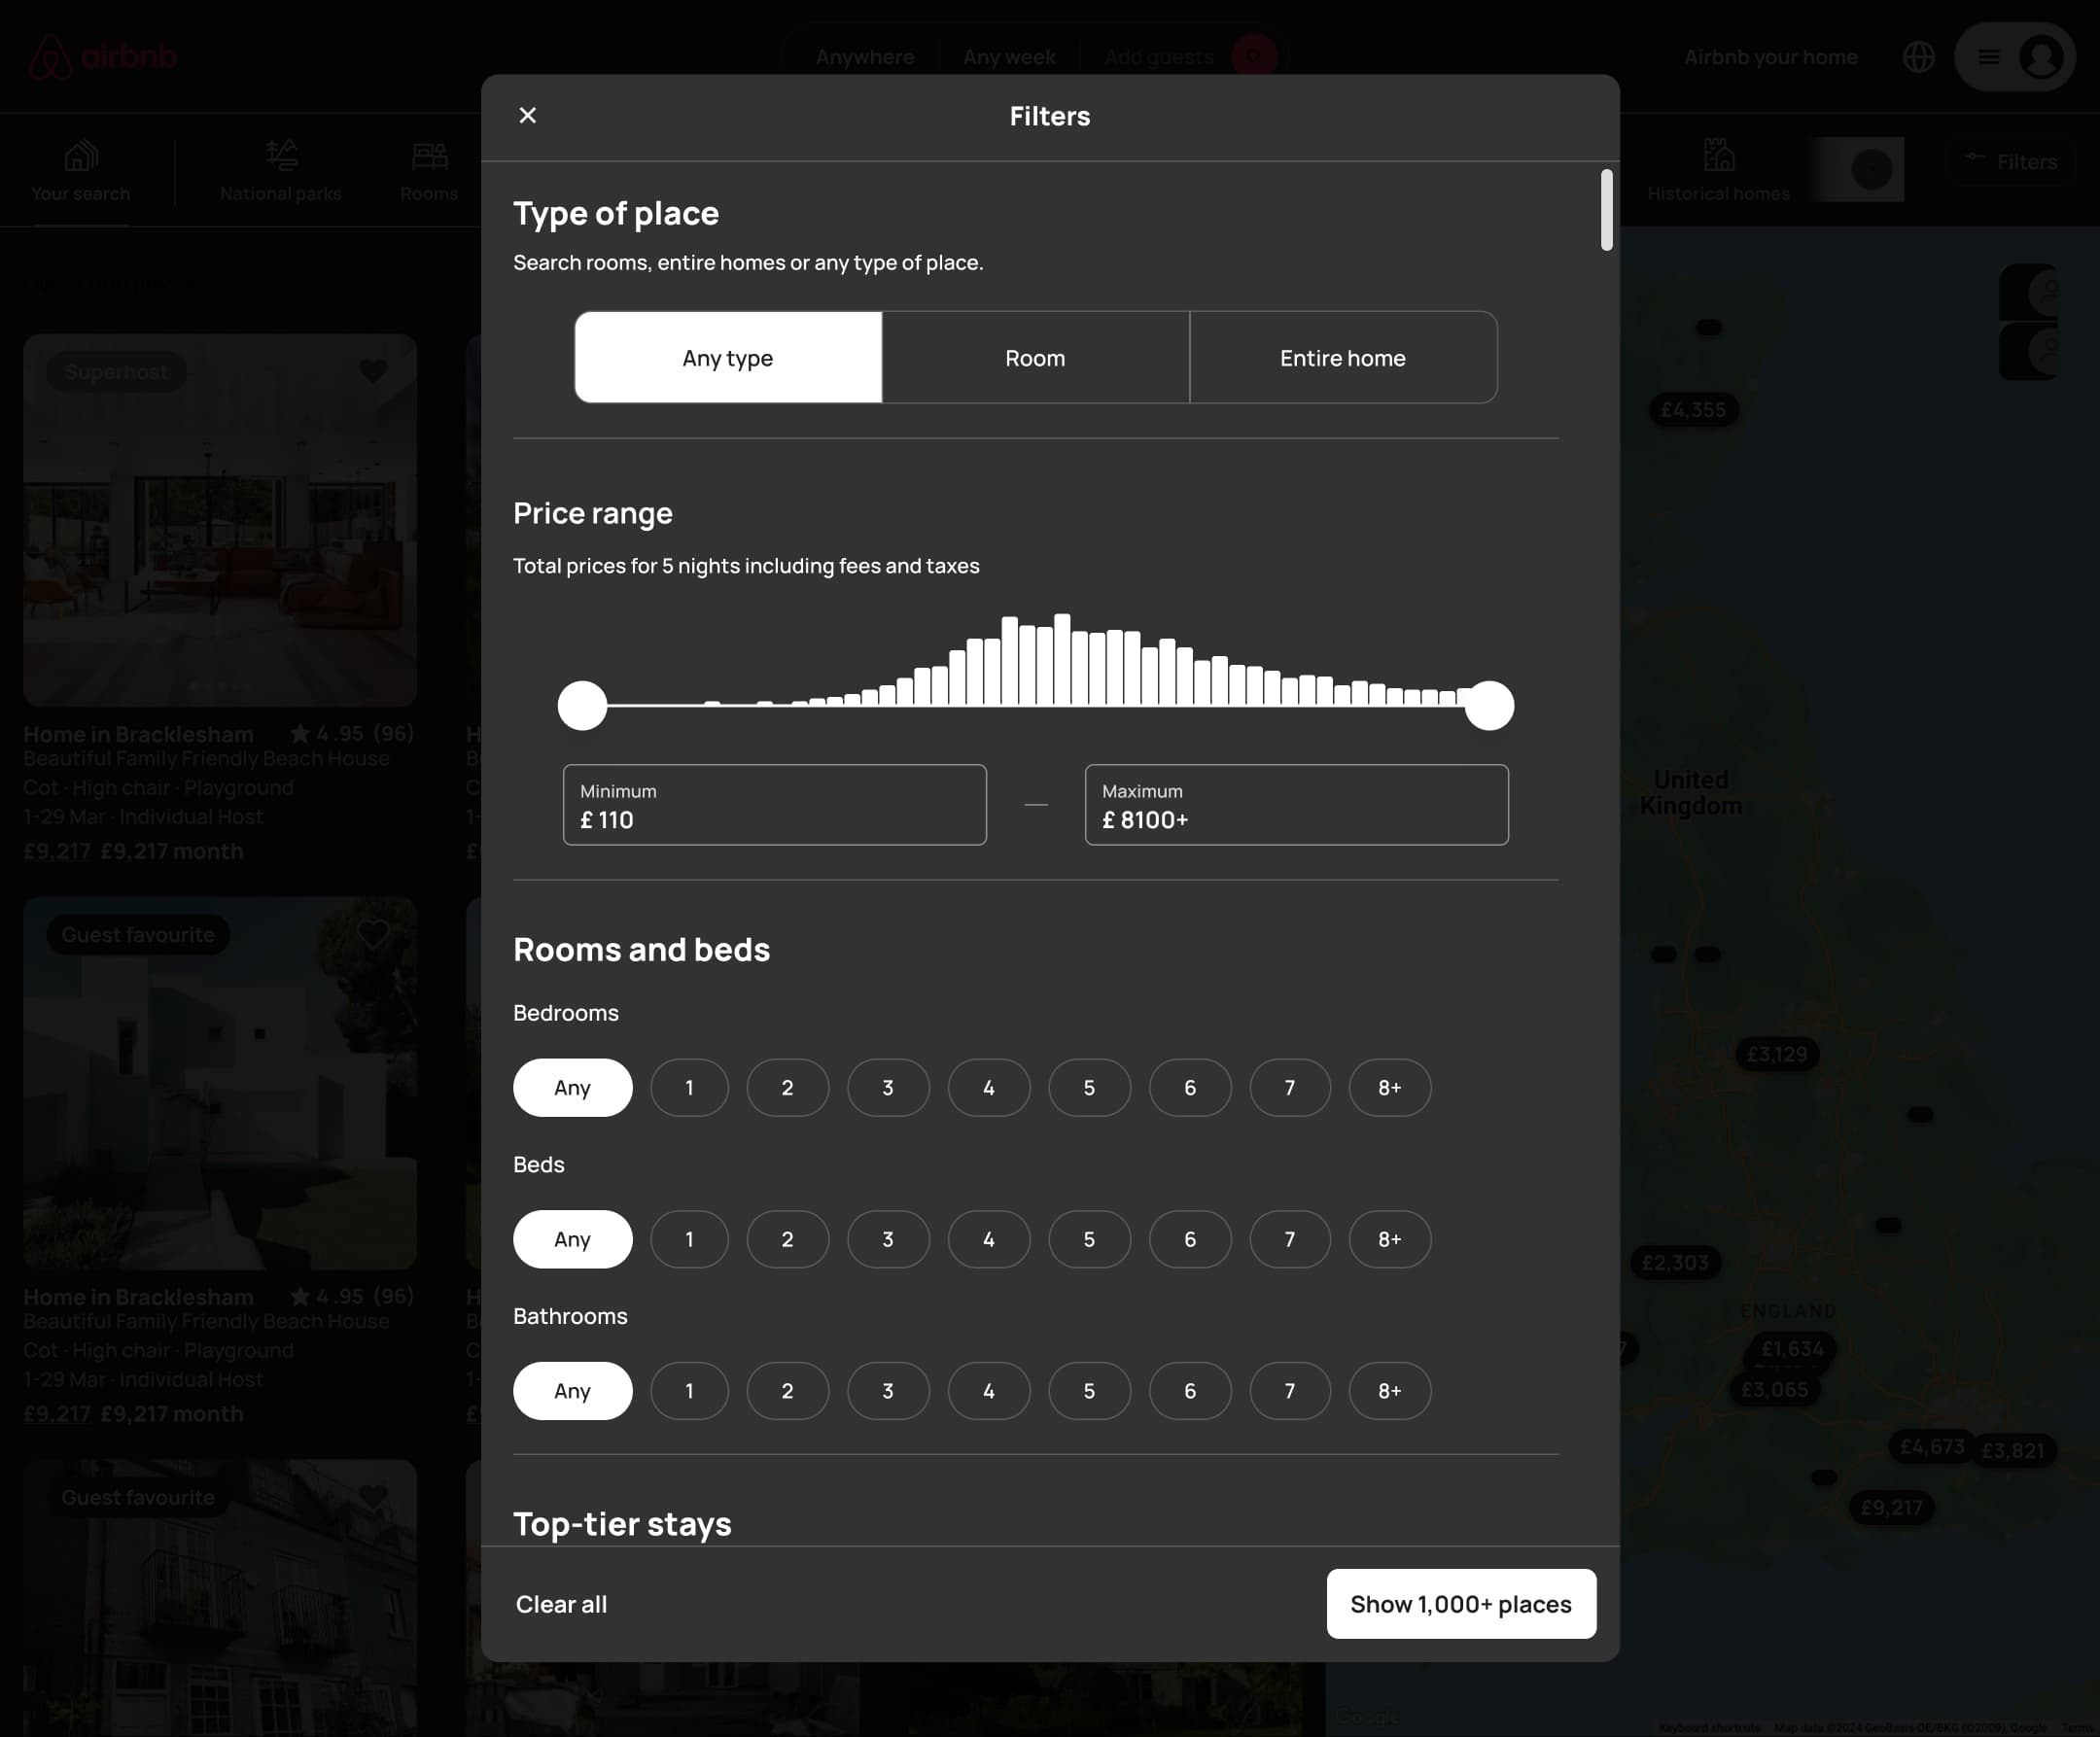The image size is (2100, 1737).
Task: Choose 7 Bathrooms
Action: 1290,1390
